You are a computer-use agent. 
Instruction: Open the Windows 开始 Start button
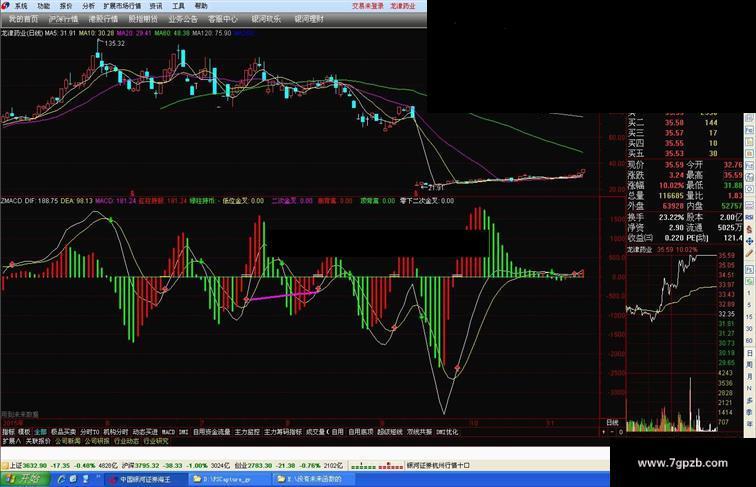[x=25, y=479]
